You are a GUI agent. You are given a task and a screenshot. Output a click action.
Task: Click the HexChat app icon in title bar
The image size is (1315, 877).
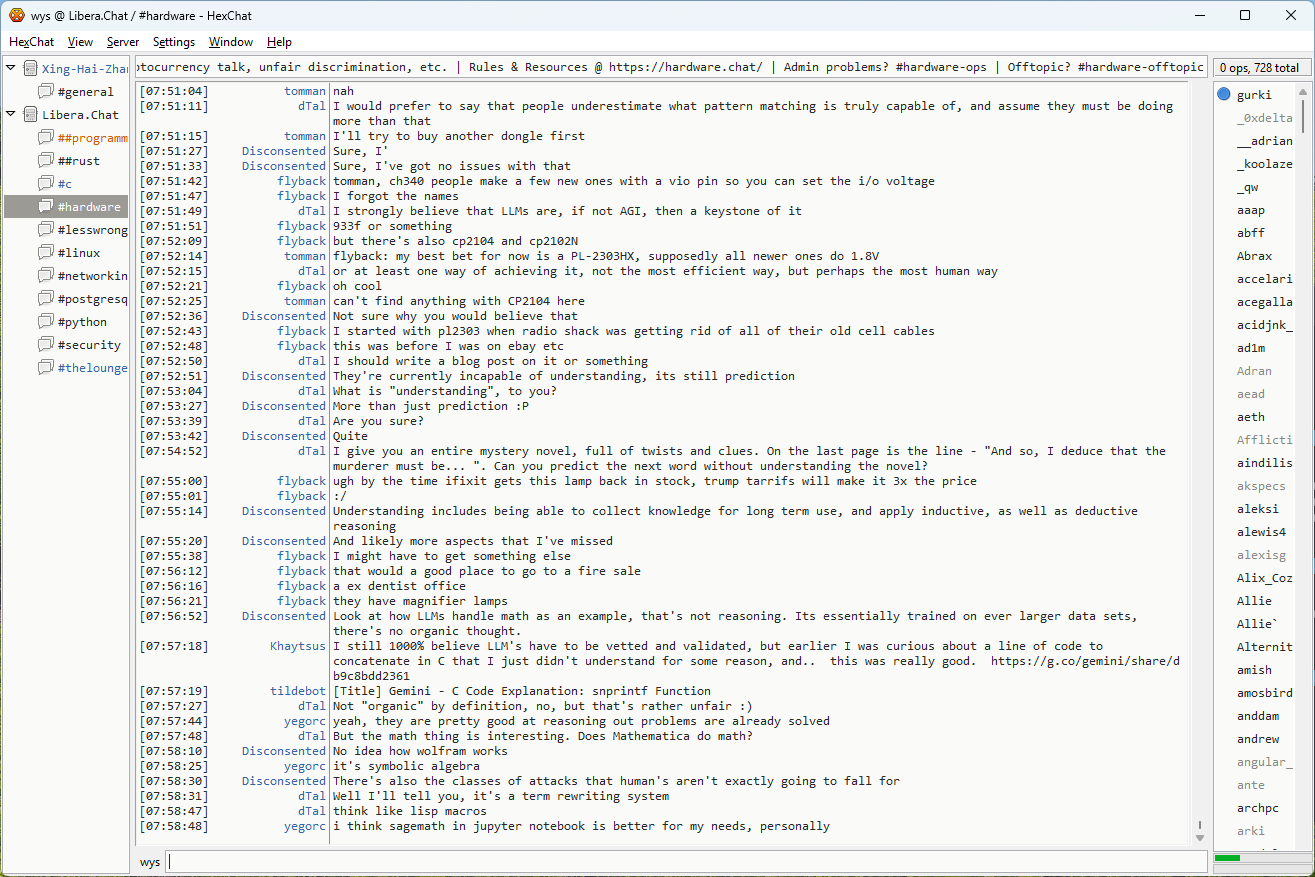tap(16, 15)
